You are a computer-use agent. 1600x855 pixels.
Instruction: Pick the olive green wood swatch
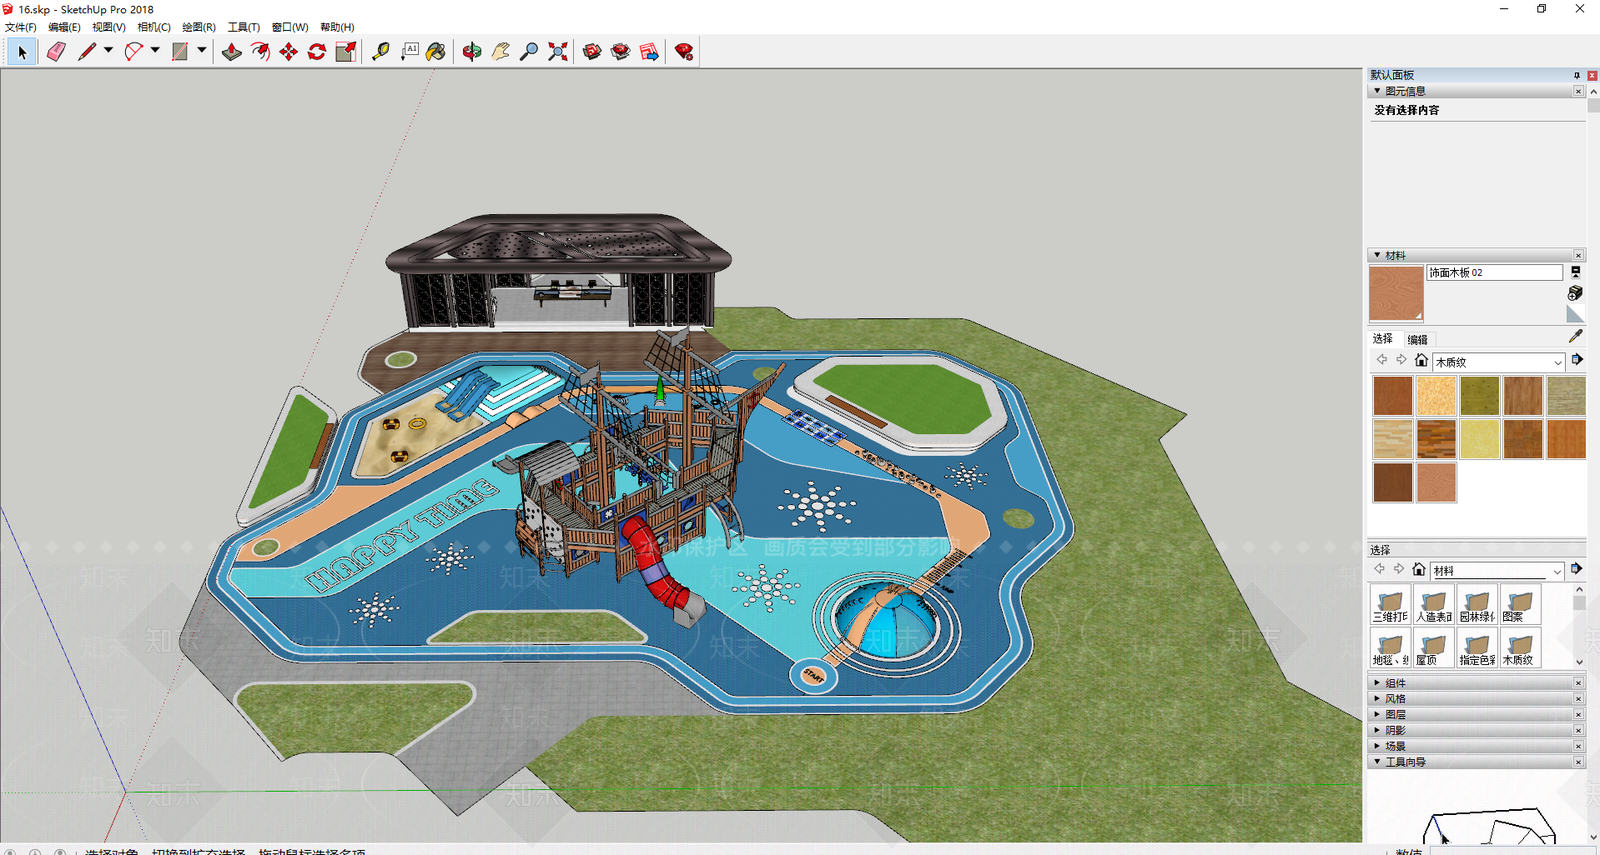pos(1480,396)
